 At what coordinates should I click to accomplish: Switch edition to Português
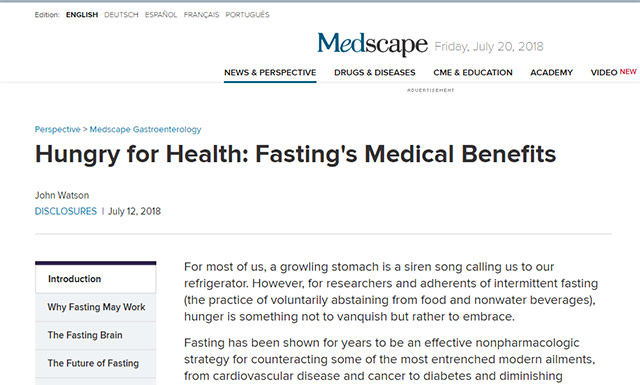coord(247,15)
